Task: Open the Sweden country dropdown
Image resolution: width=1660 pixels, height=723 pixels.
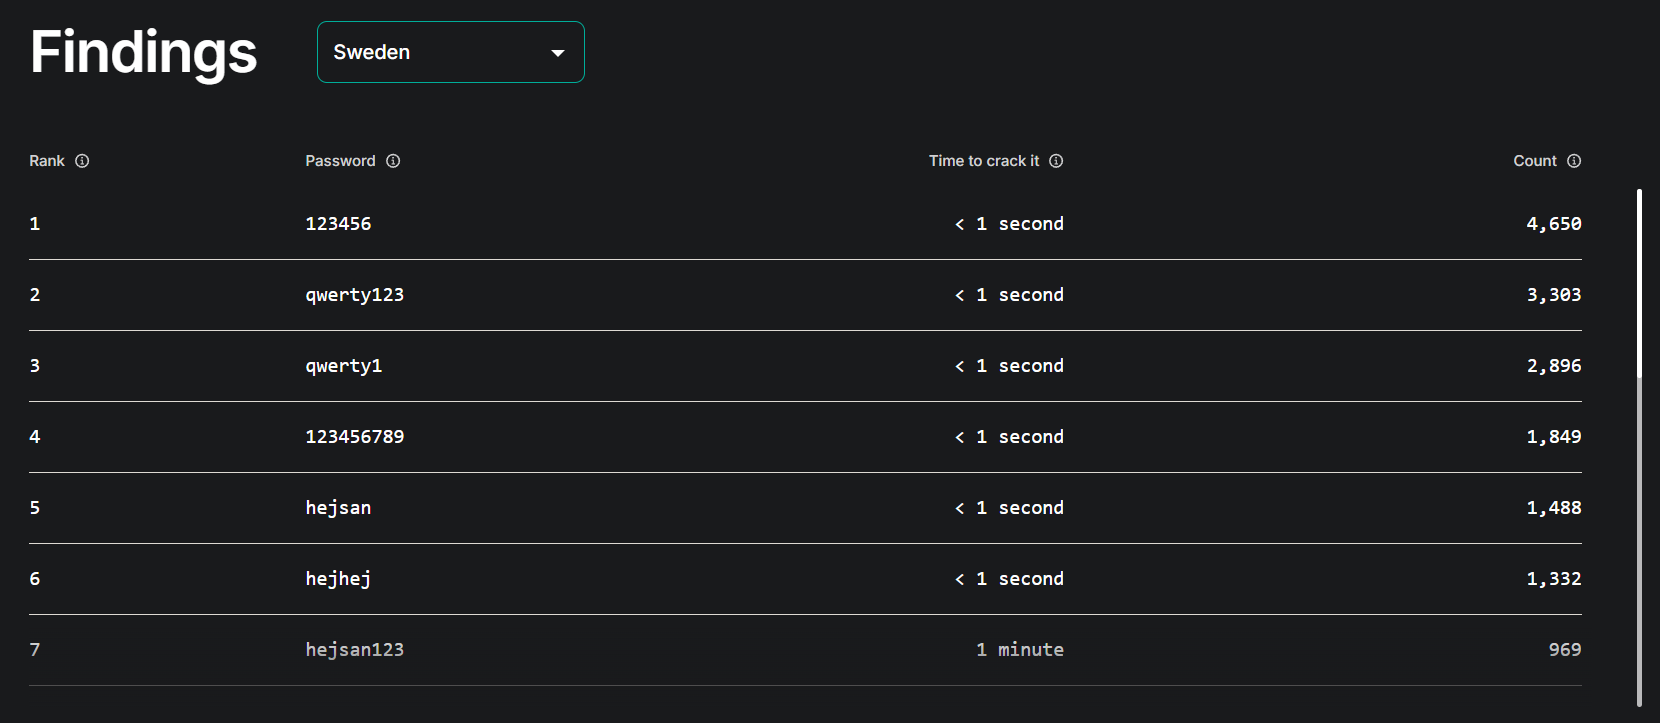Action: click(x=451, y=52)
